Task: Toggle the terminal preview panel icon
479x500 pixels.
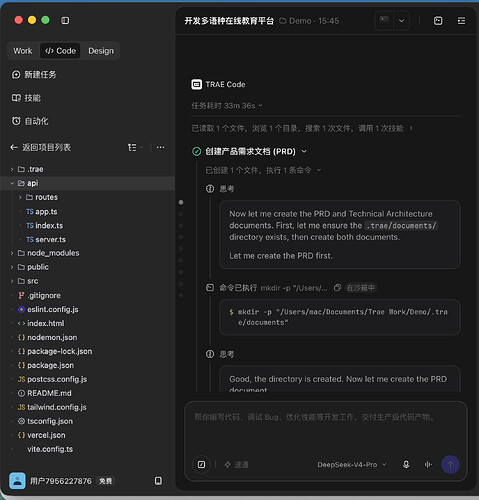Action: point(438,21)
